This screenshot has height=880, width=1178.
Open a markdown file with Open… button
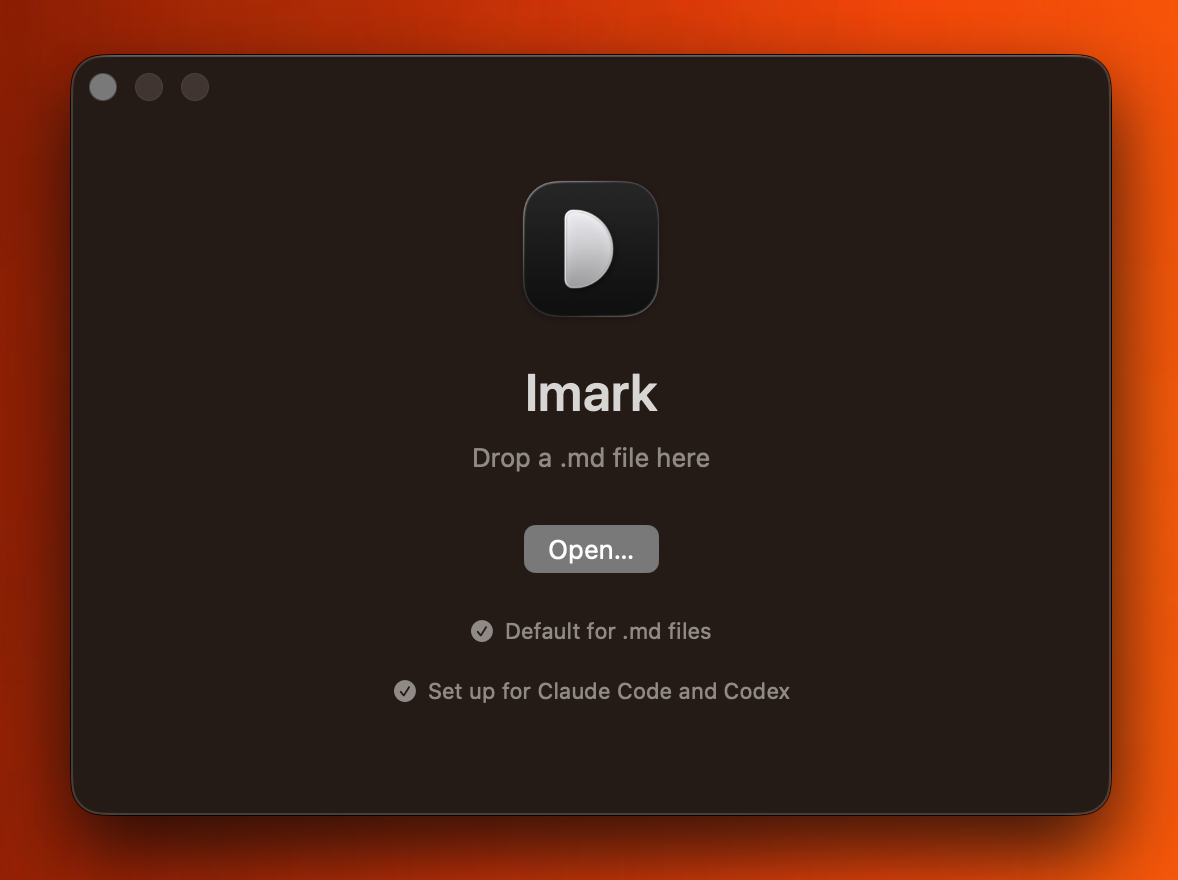(591, 549)
